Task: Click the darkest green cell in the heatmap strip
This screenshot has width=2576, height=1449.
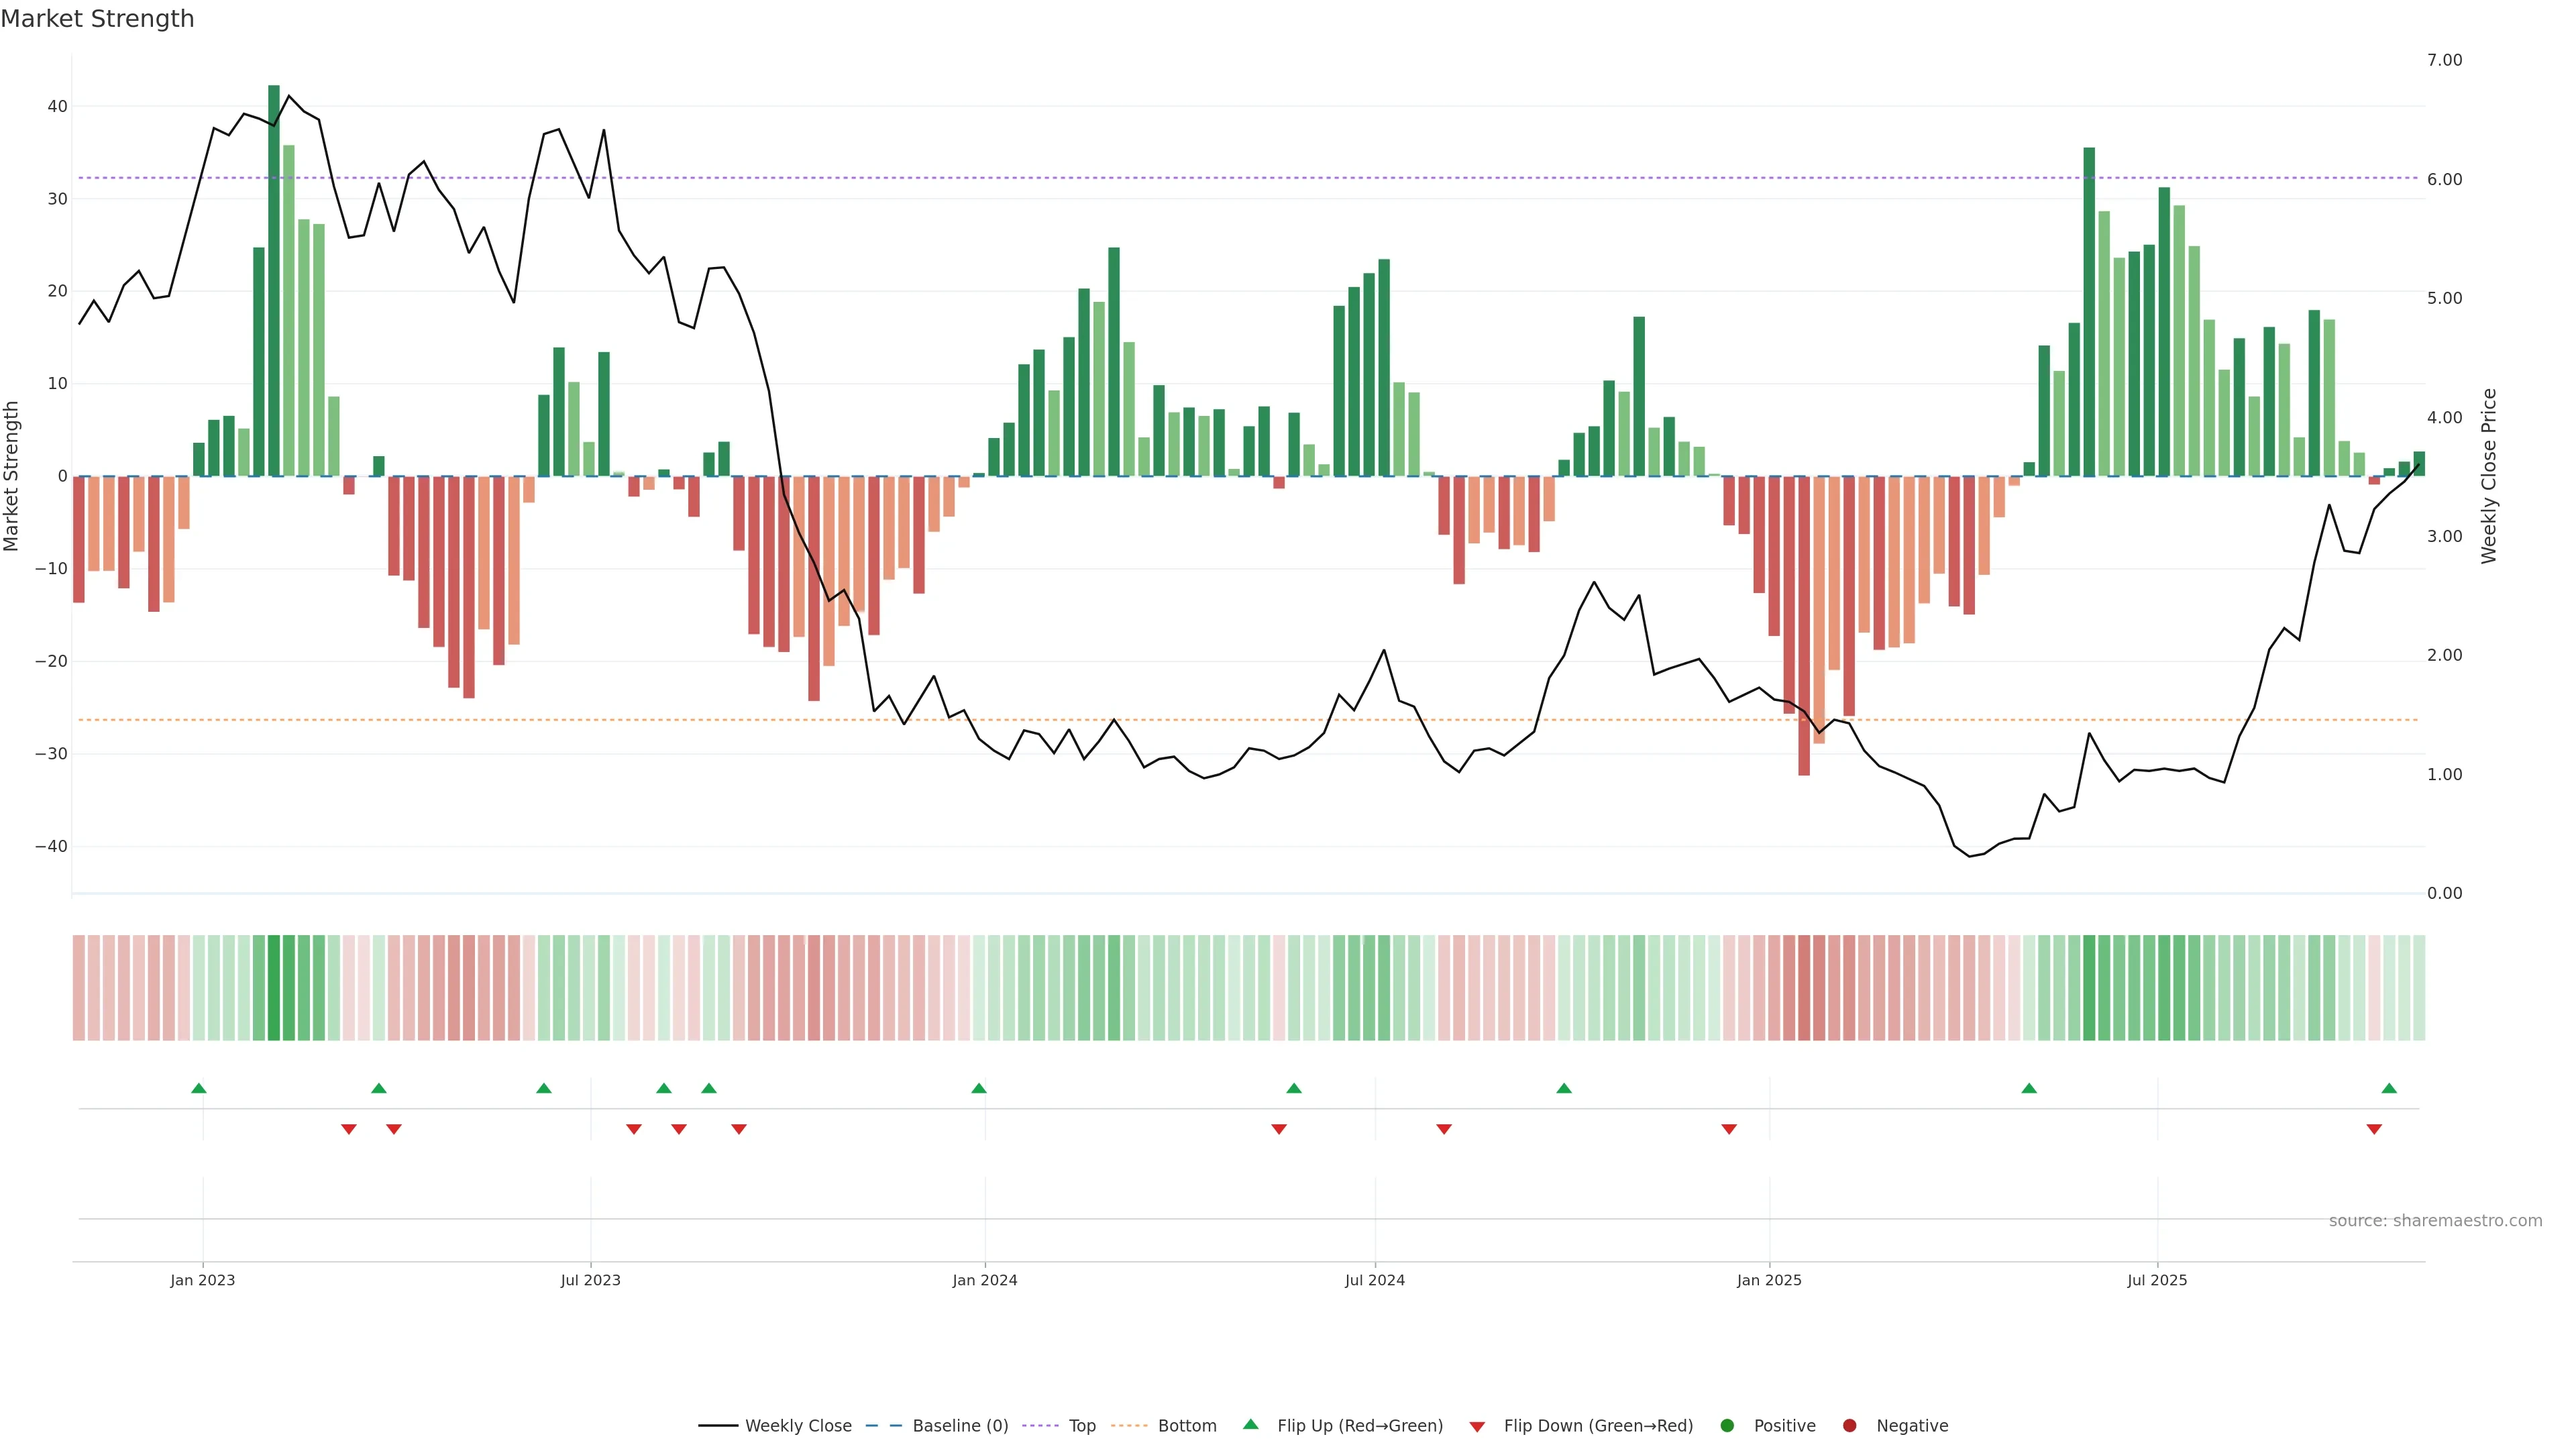Action: pyautogui.click(x=273, y=988)
